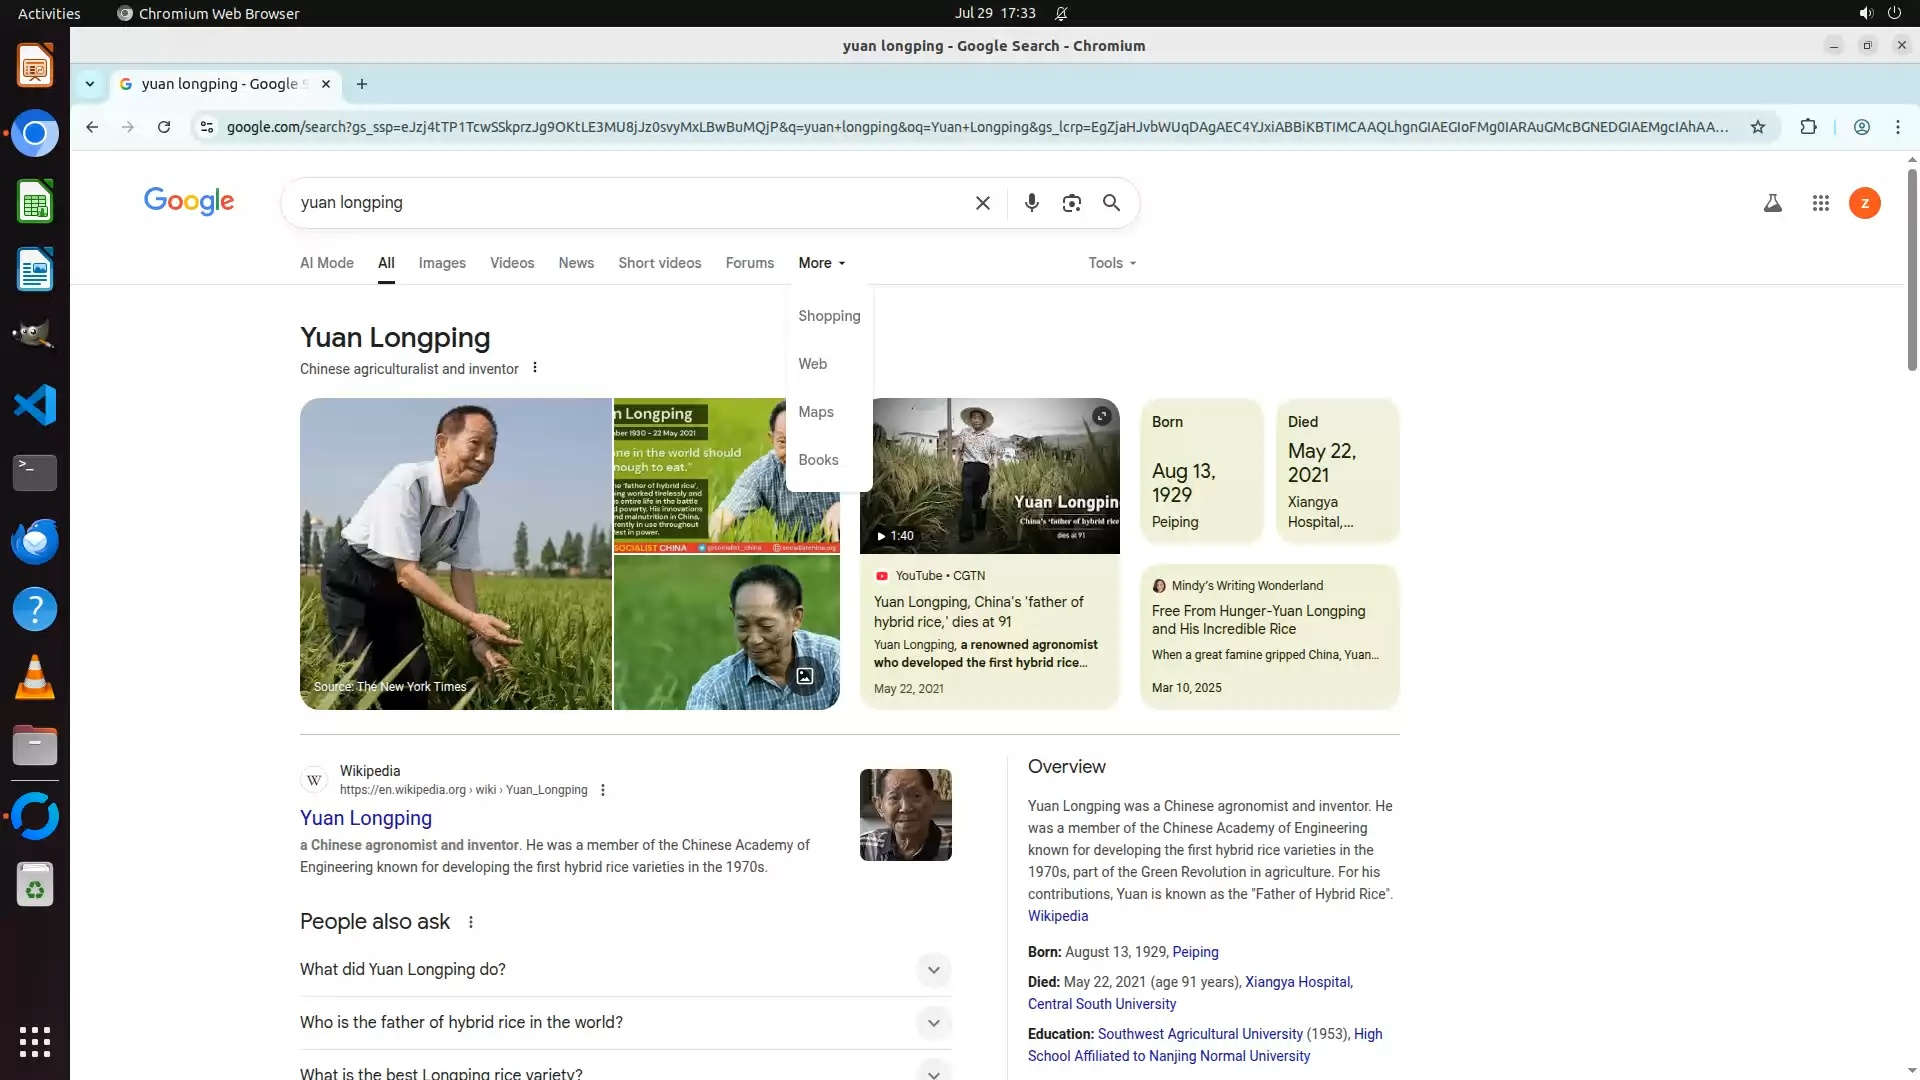Click the magnifier search button
1920x1080 pixels.
(1111, 203)
